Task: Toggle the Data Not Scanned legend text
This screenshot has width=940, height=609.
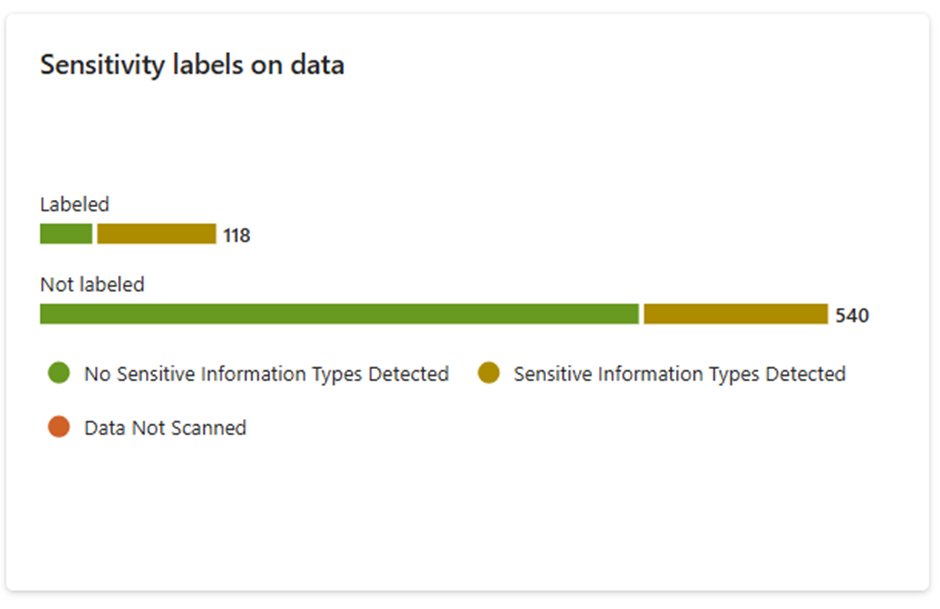Action: click(165, 428)
